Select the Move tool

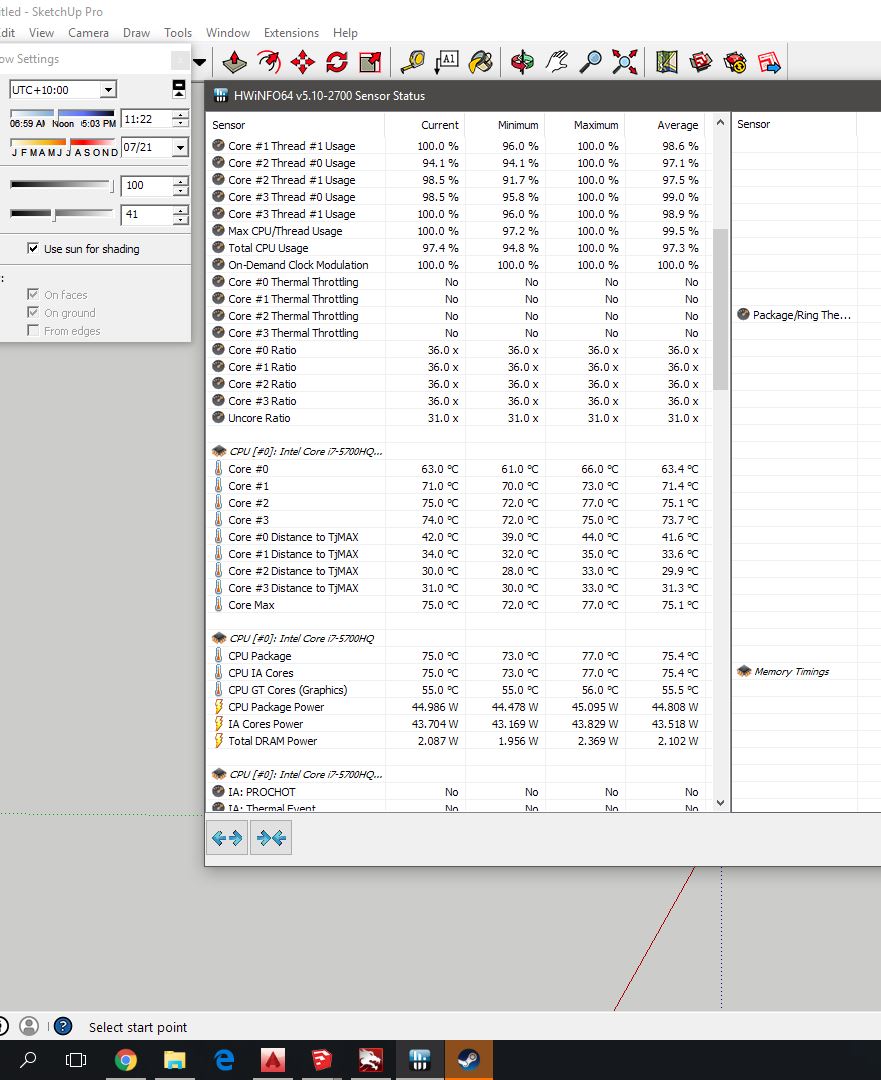(302, 62)
